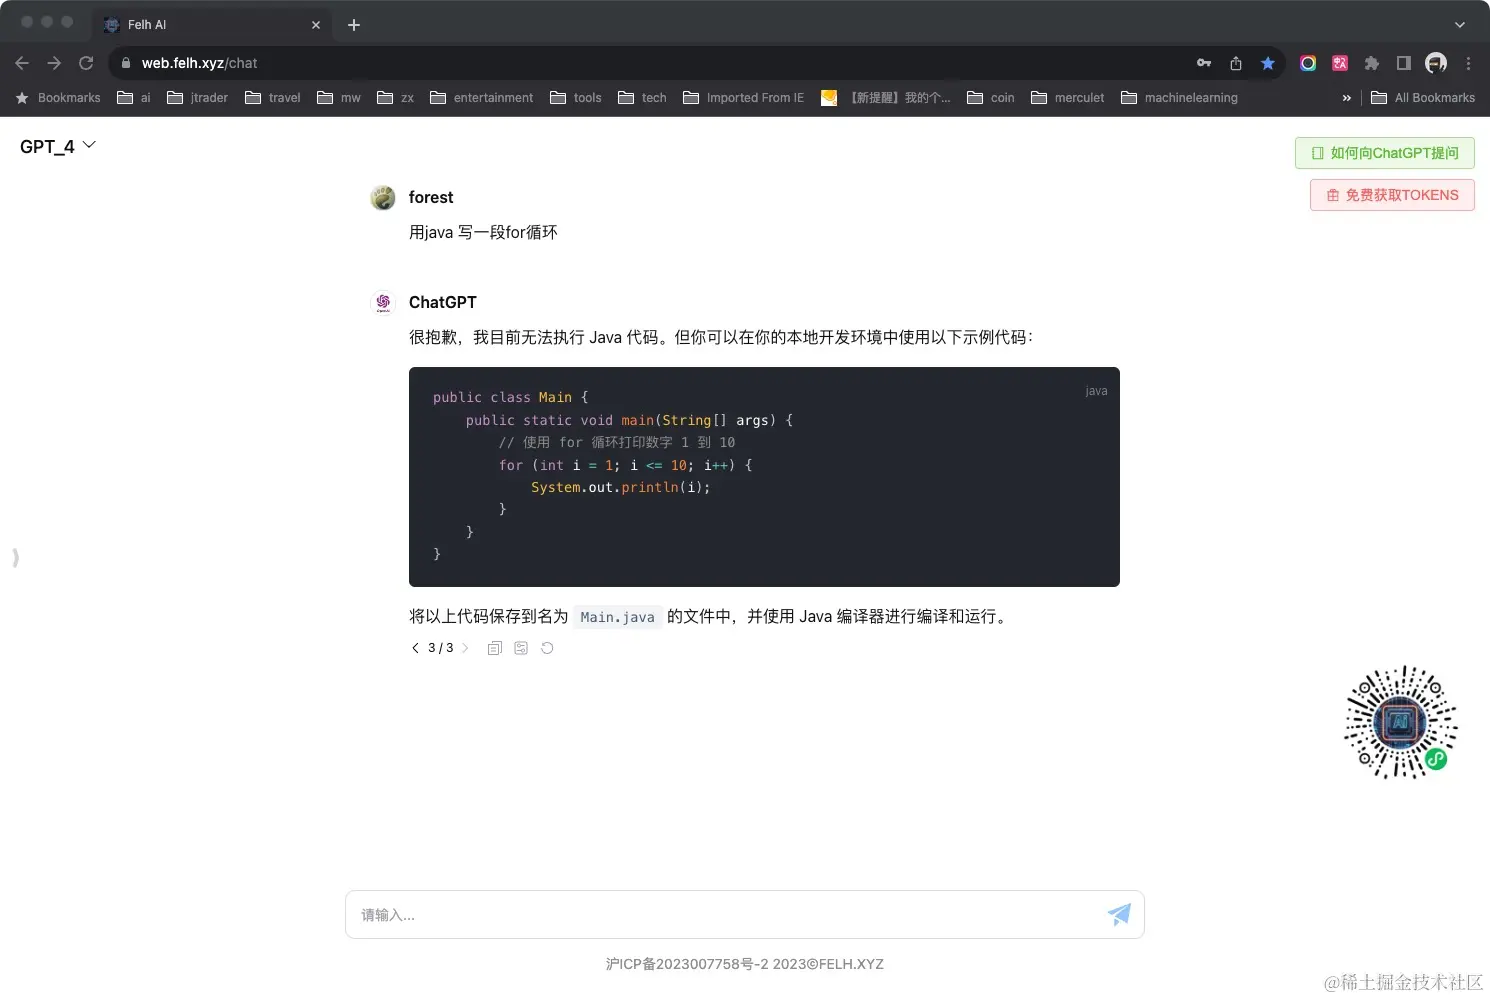Open the colorful circle extension
This screenshot has height=999, width=1490.
pos(1308,63)
